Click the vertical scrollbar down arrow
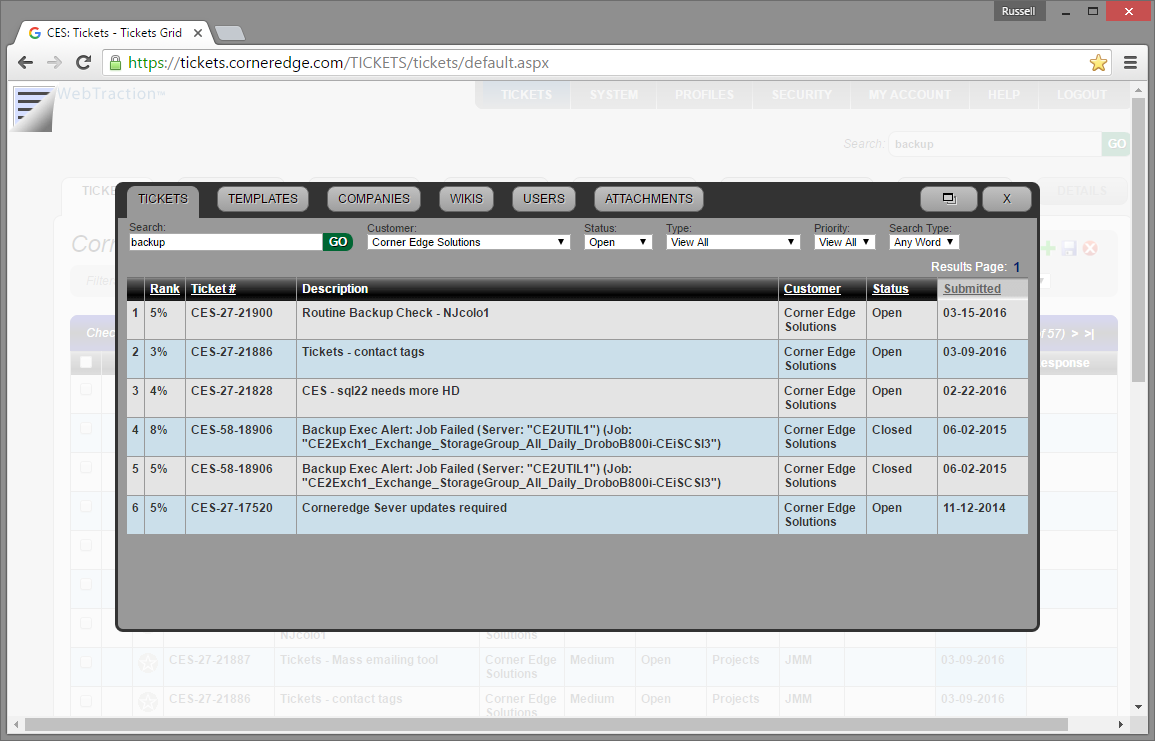This screenshot has height=741, width=1155. pos(1139,707)
